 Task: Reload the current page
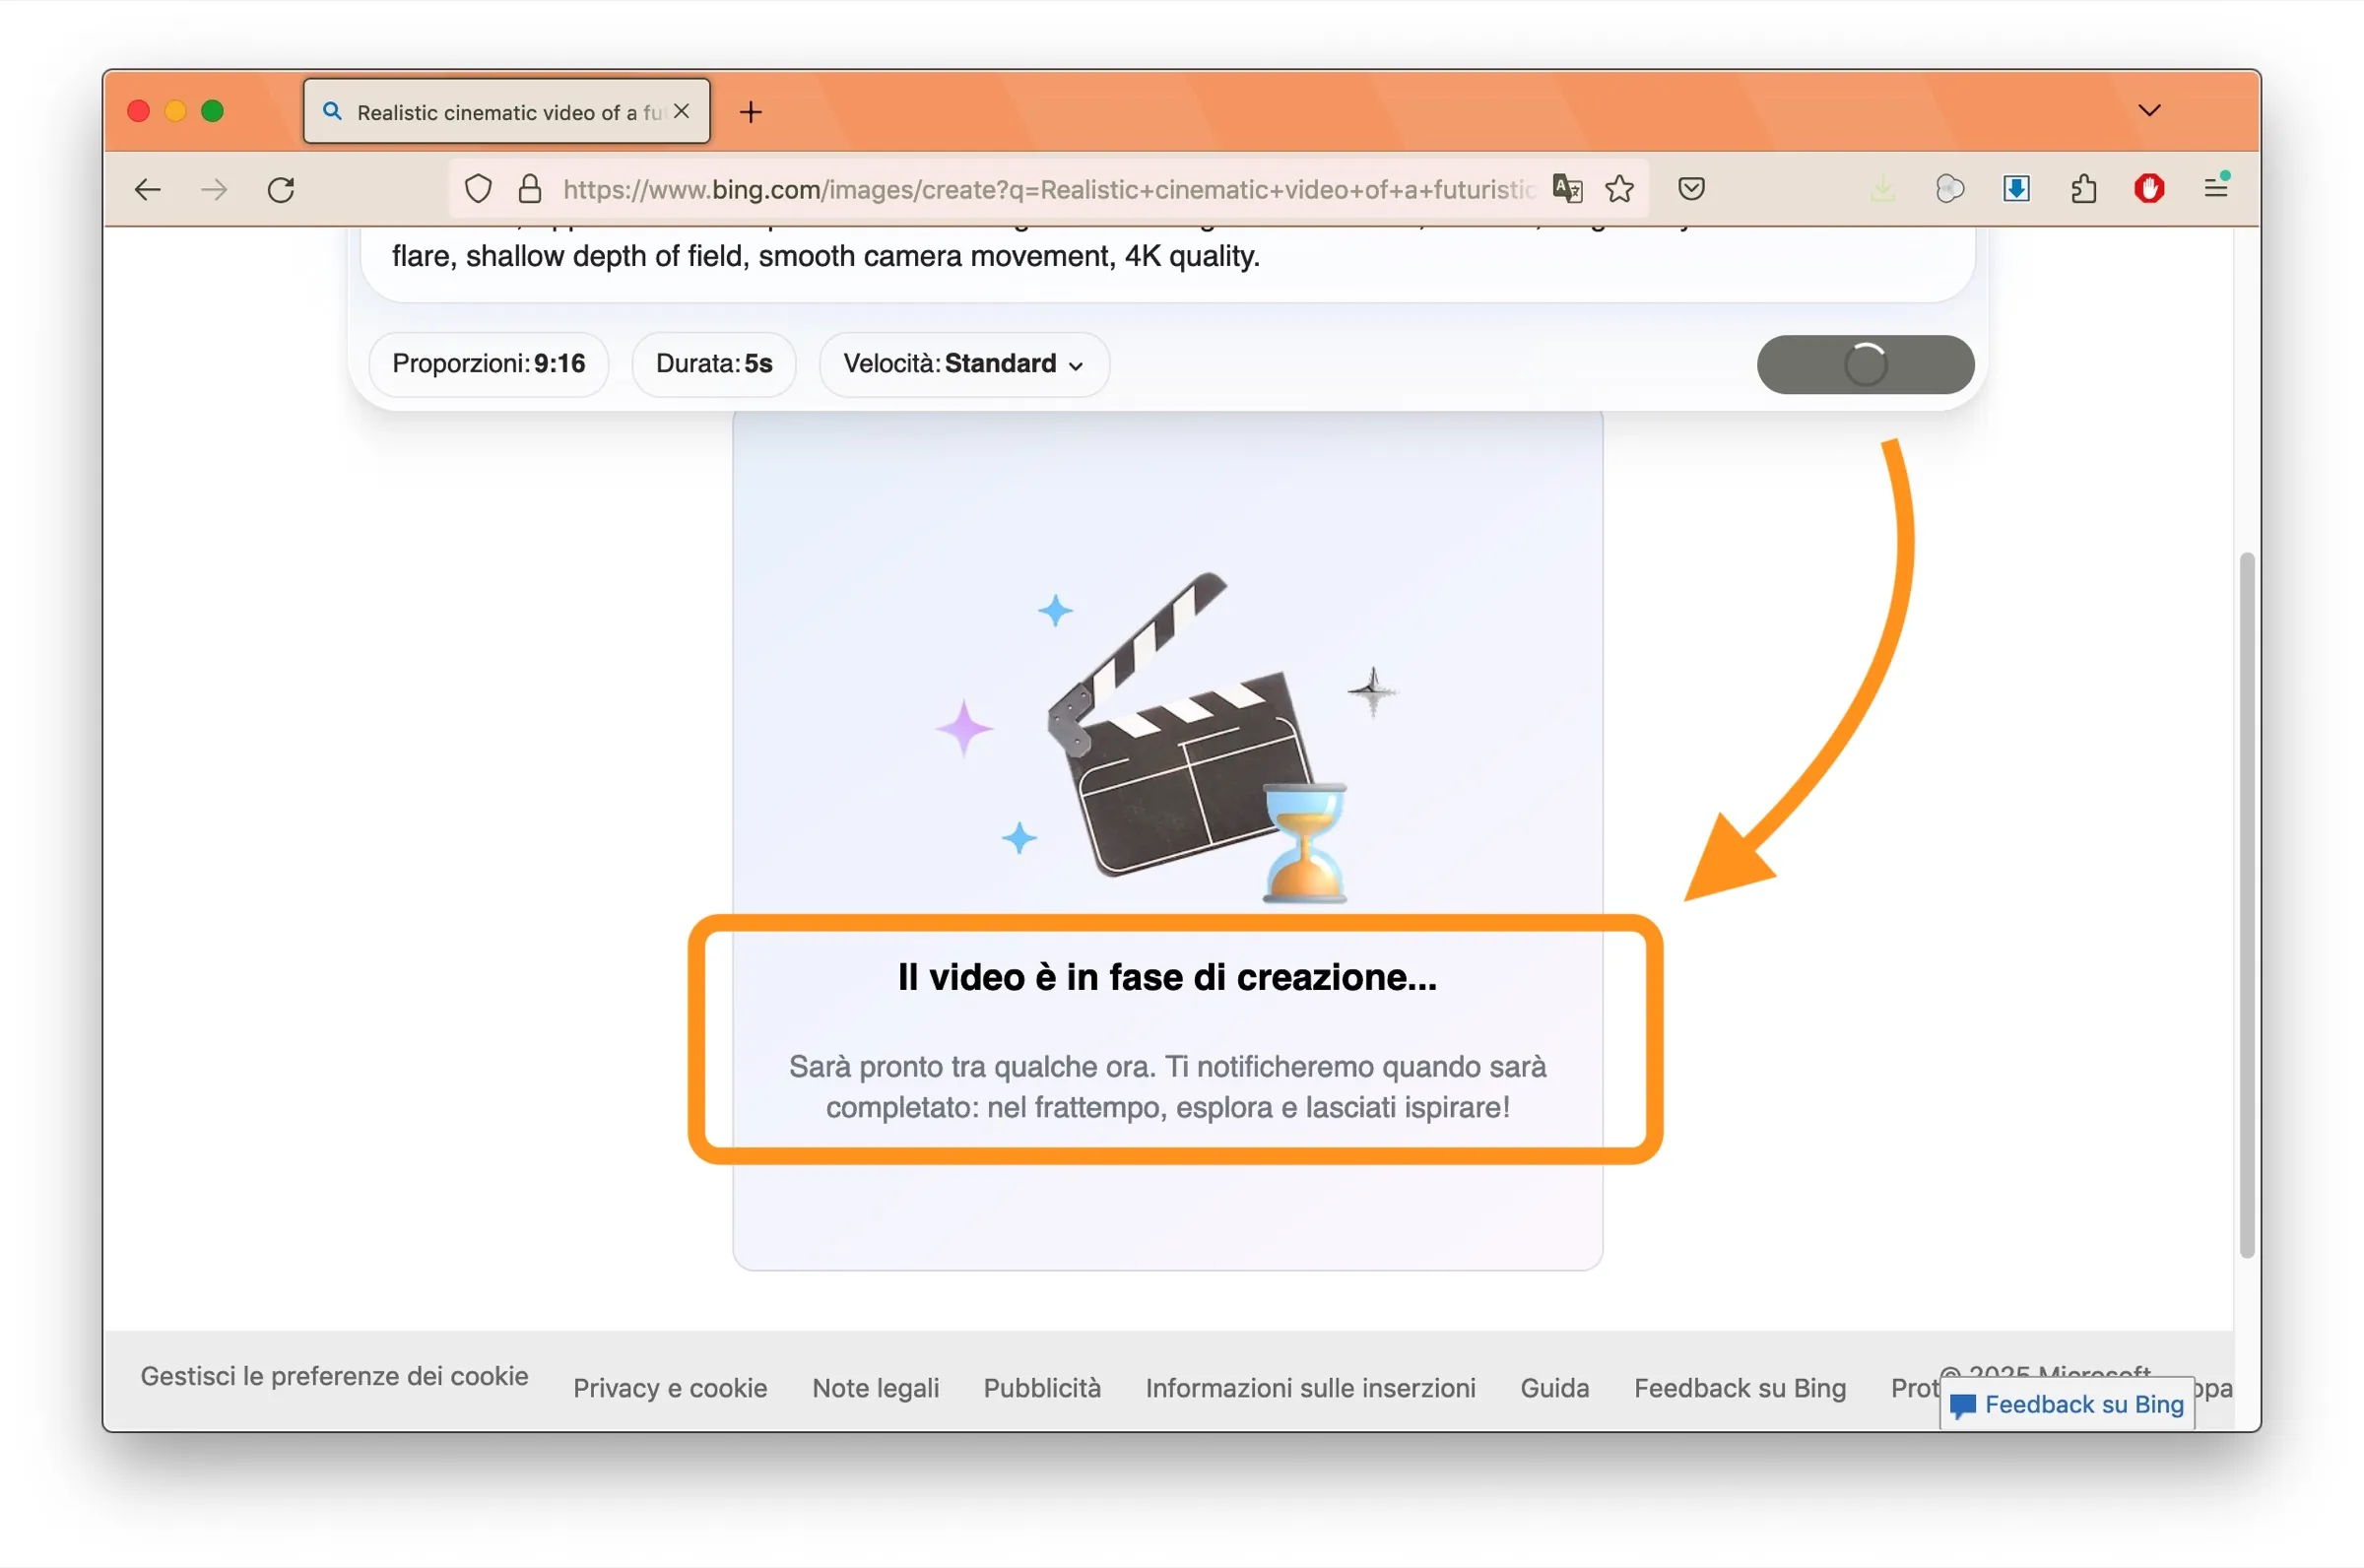click(x=281, y=188)
